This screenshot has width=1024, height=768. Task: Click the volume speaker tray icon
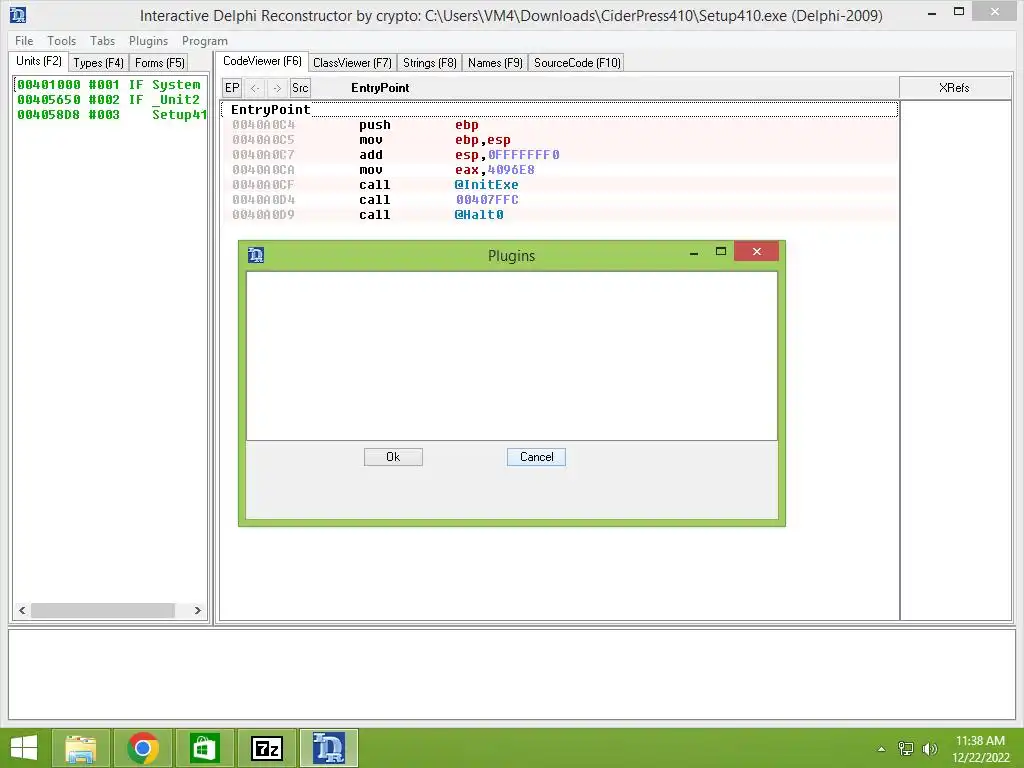(930, 749)
